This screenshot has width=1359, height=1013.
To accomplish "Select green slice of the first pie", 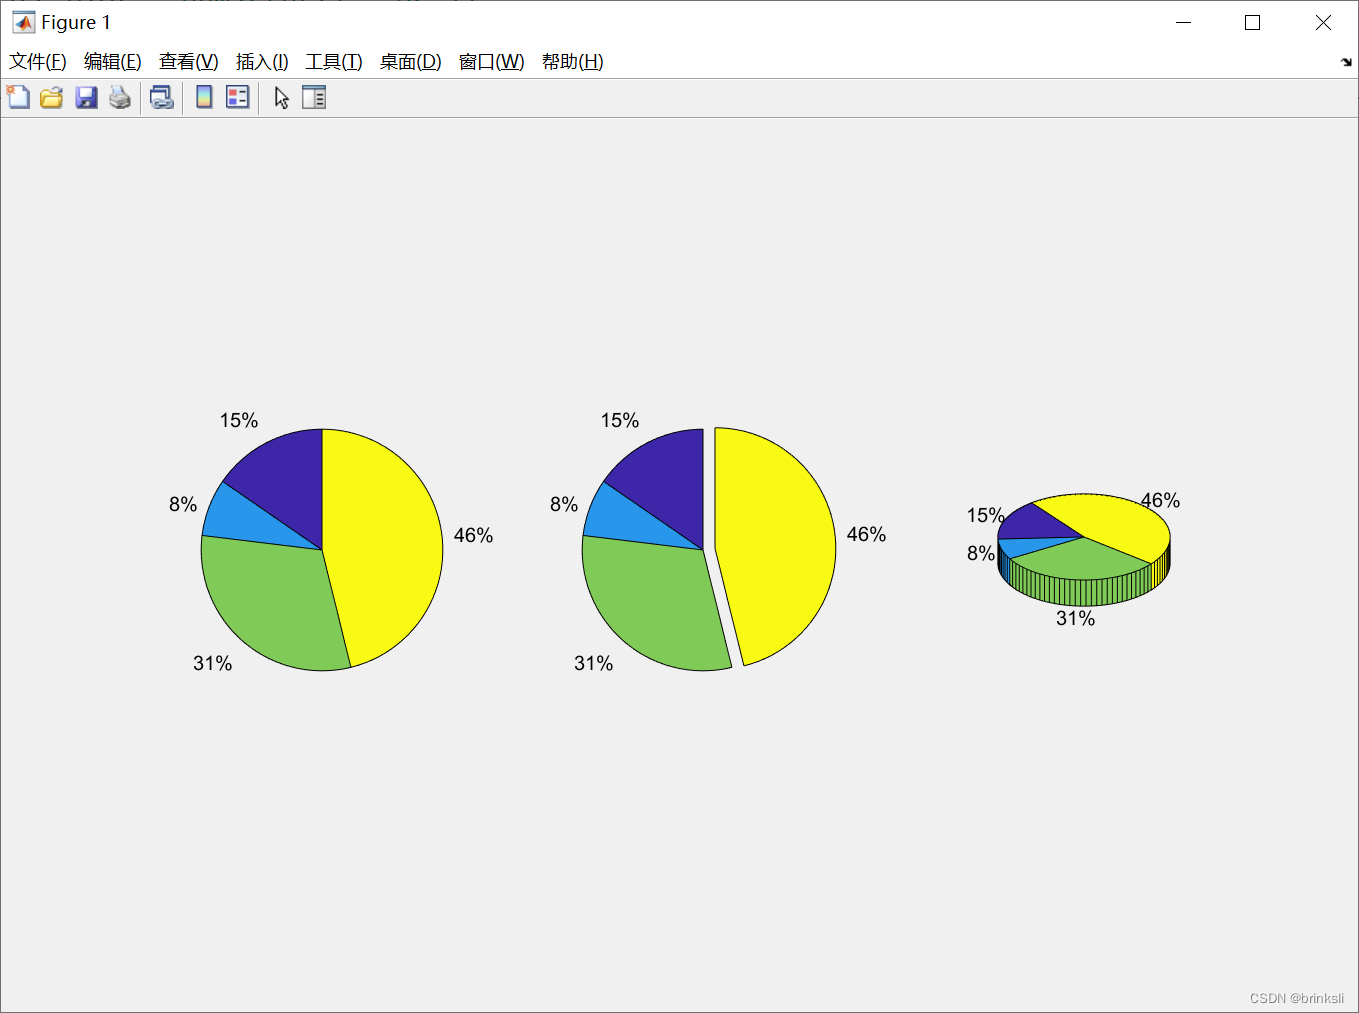I will click(x=275, y=605).
